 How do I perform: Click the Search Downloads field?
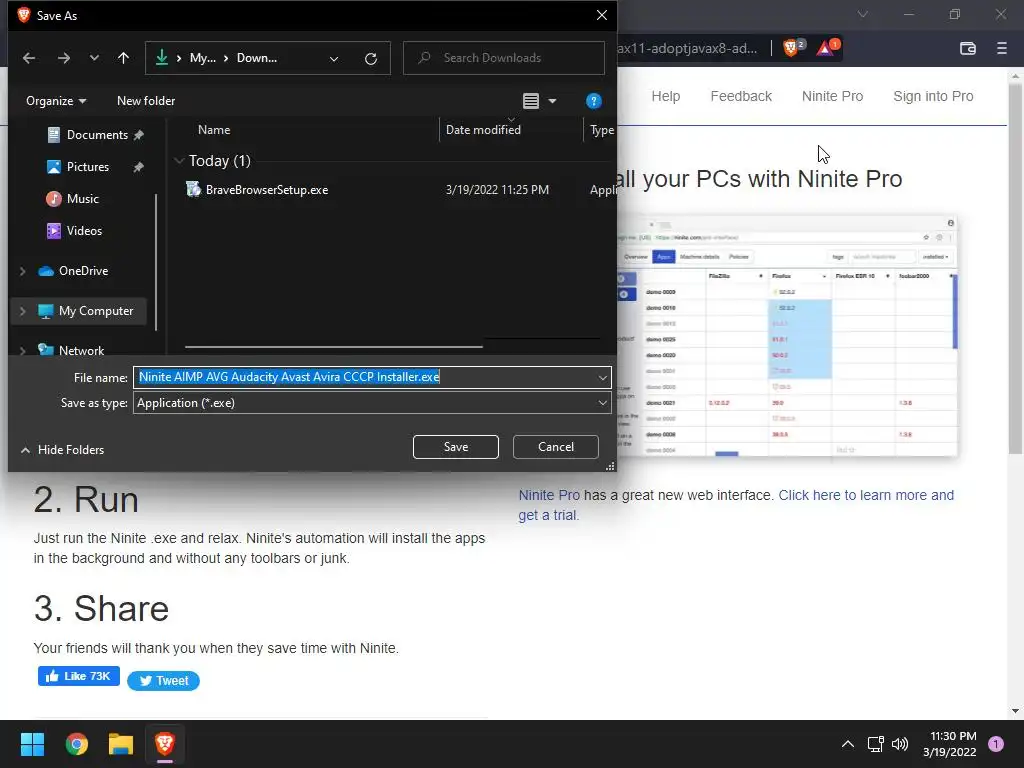[504, 58]
